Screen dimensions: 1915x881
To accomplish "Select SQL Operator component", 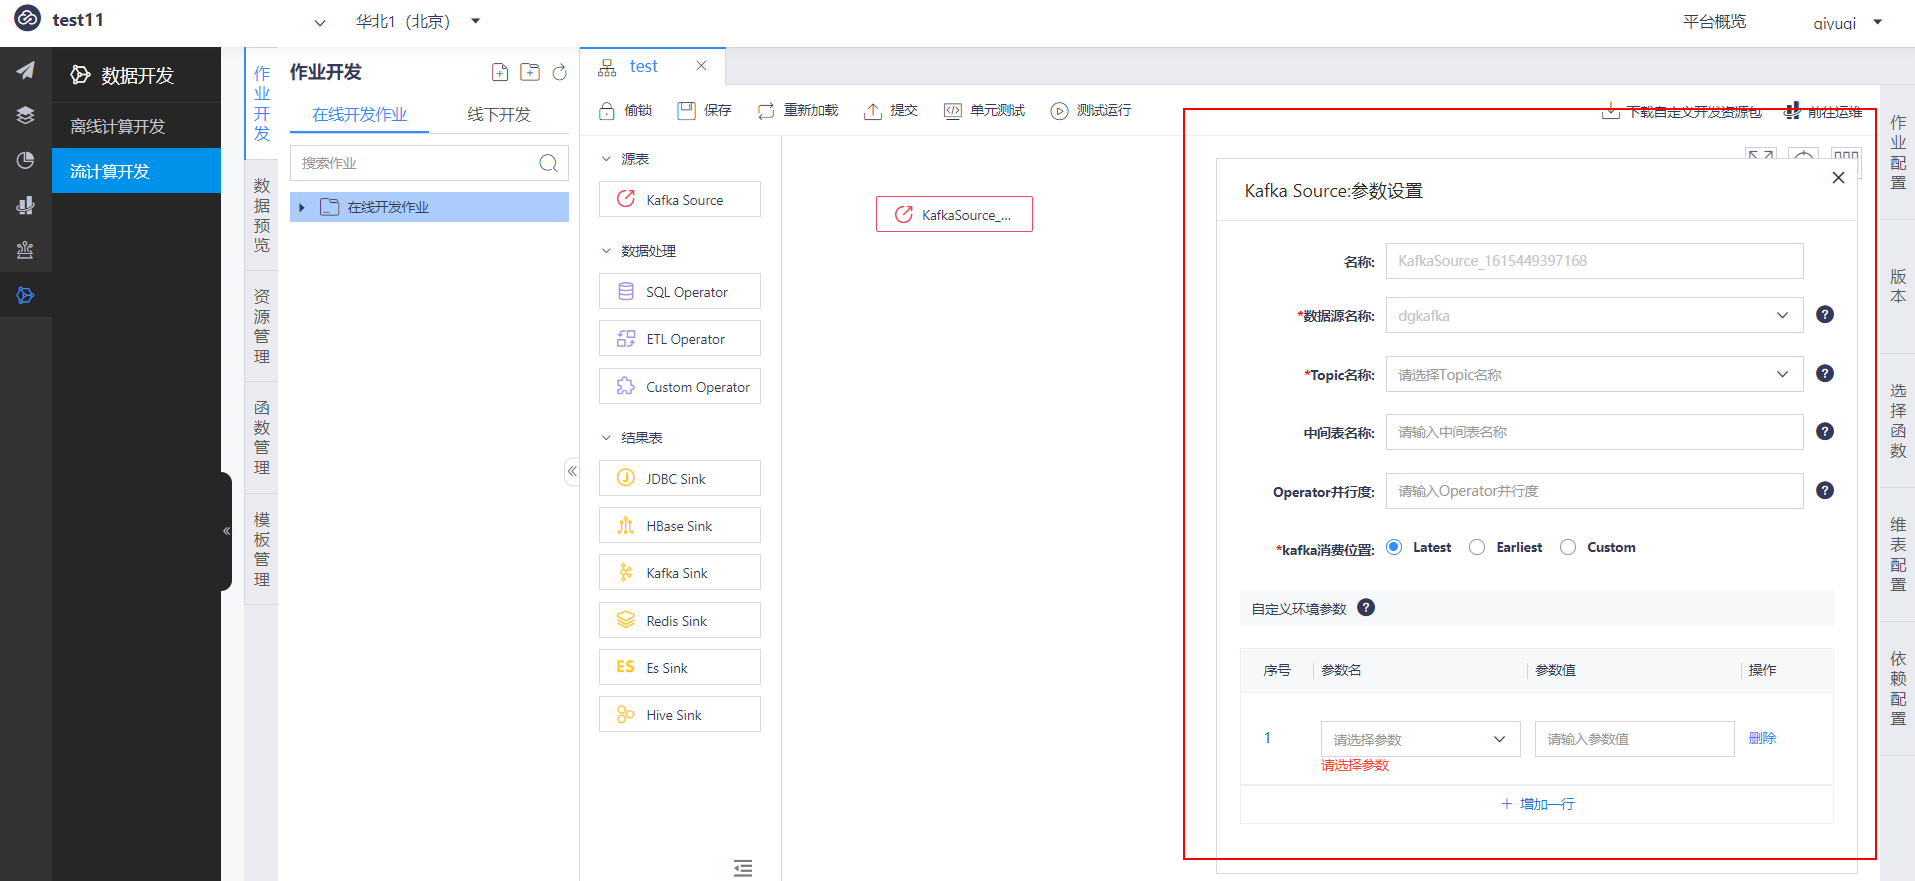I will click(x=680, y=291).
